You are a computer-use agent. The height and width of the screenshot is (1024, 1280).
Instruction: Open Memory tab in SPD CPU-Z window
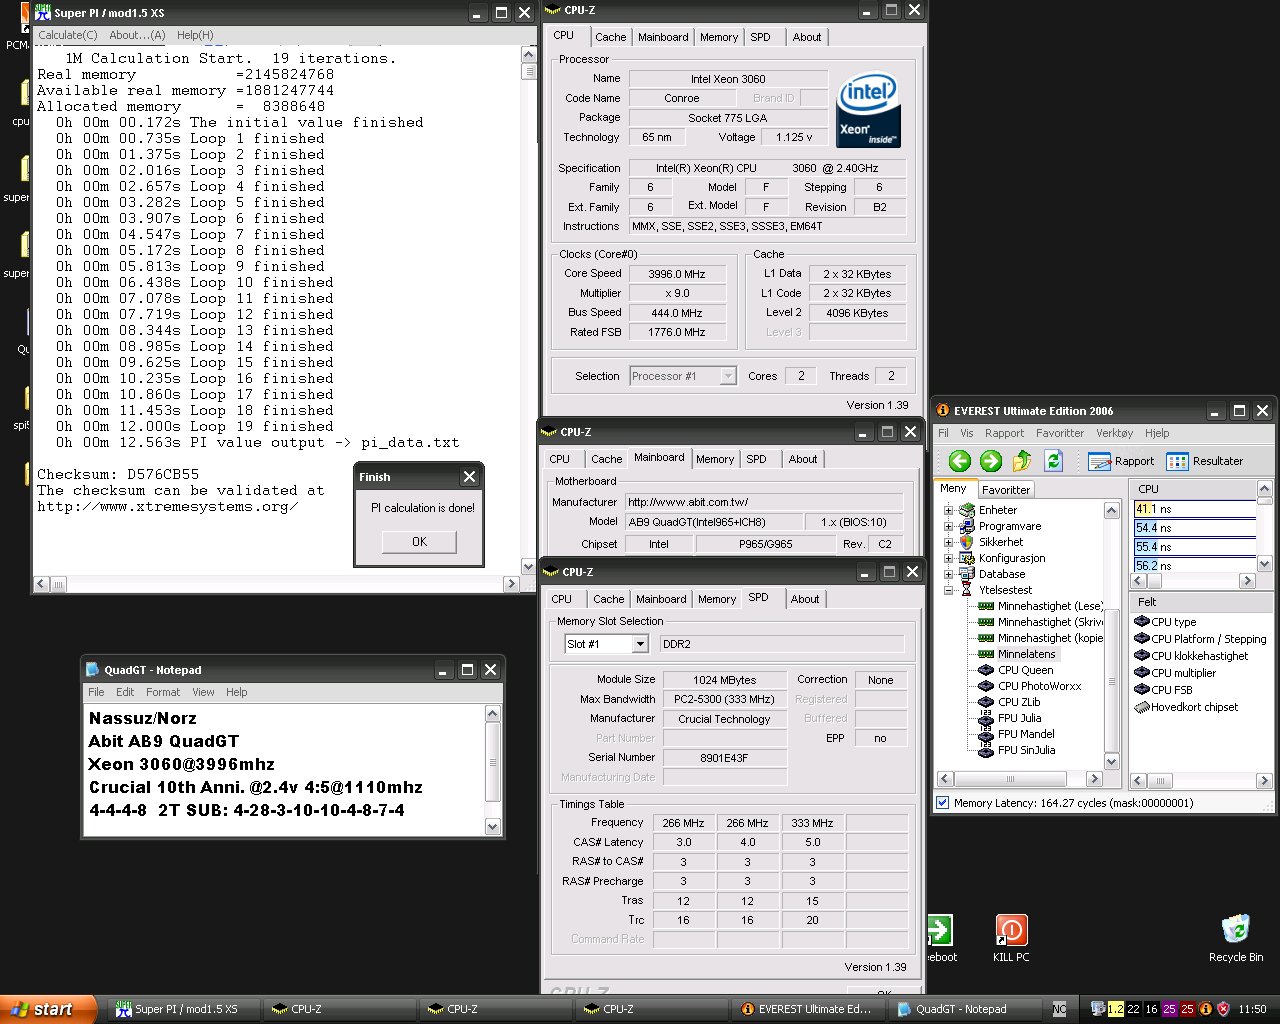717,599
